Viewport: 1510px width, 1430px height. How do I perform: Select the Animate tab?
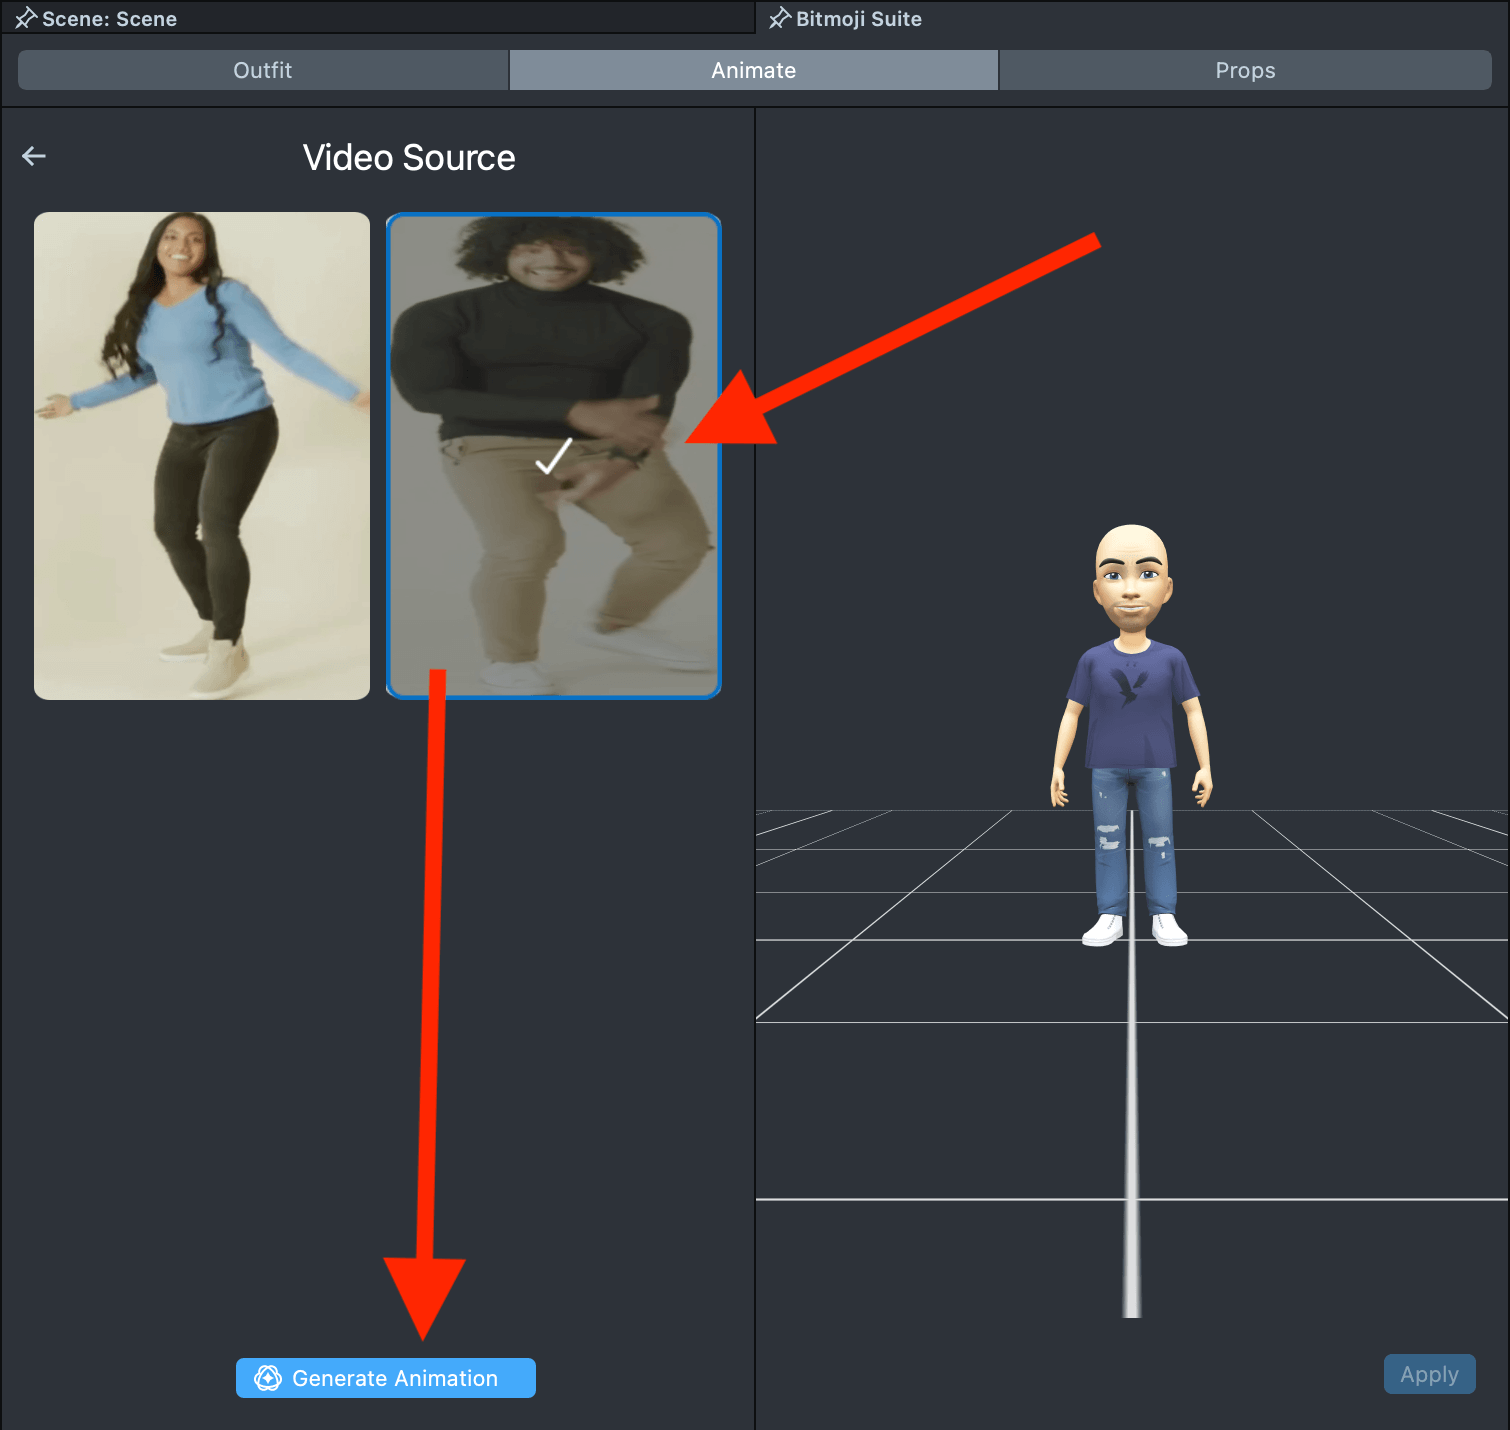pos(753,70)
